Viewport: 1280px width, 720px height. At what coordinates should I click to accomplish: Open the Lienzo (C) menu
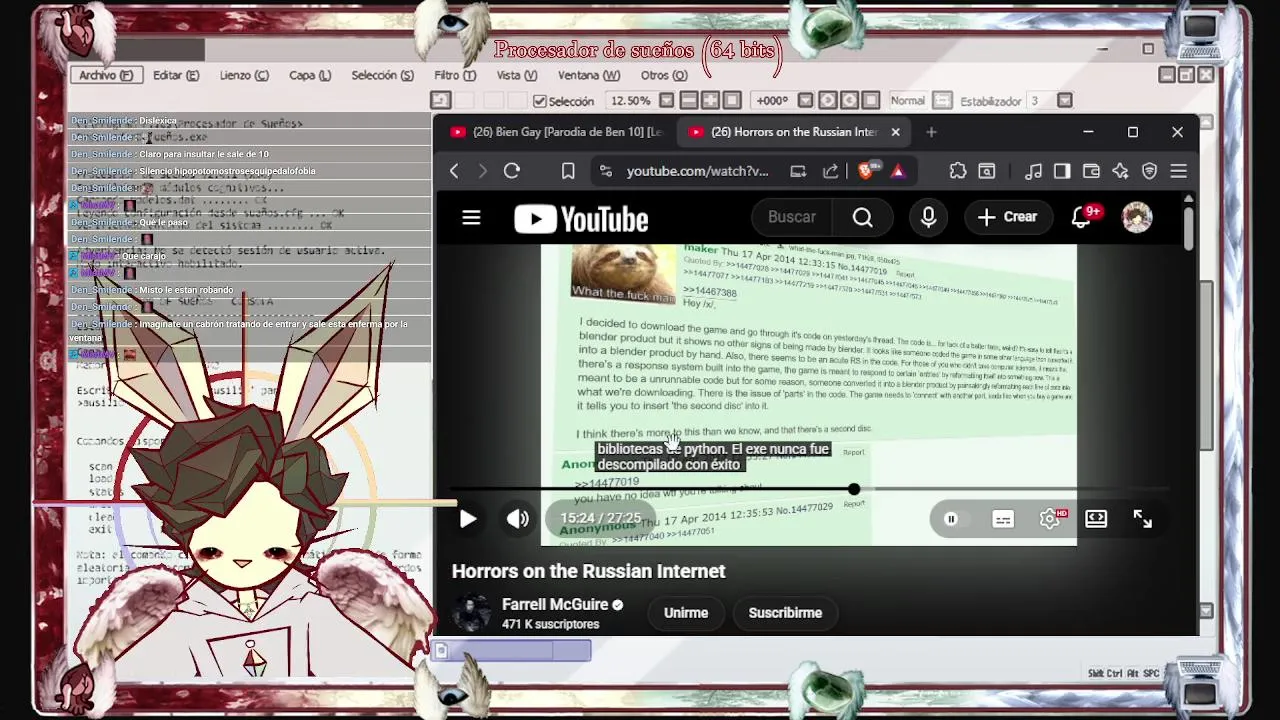pos(244,75)
